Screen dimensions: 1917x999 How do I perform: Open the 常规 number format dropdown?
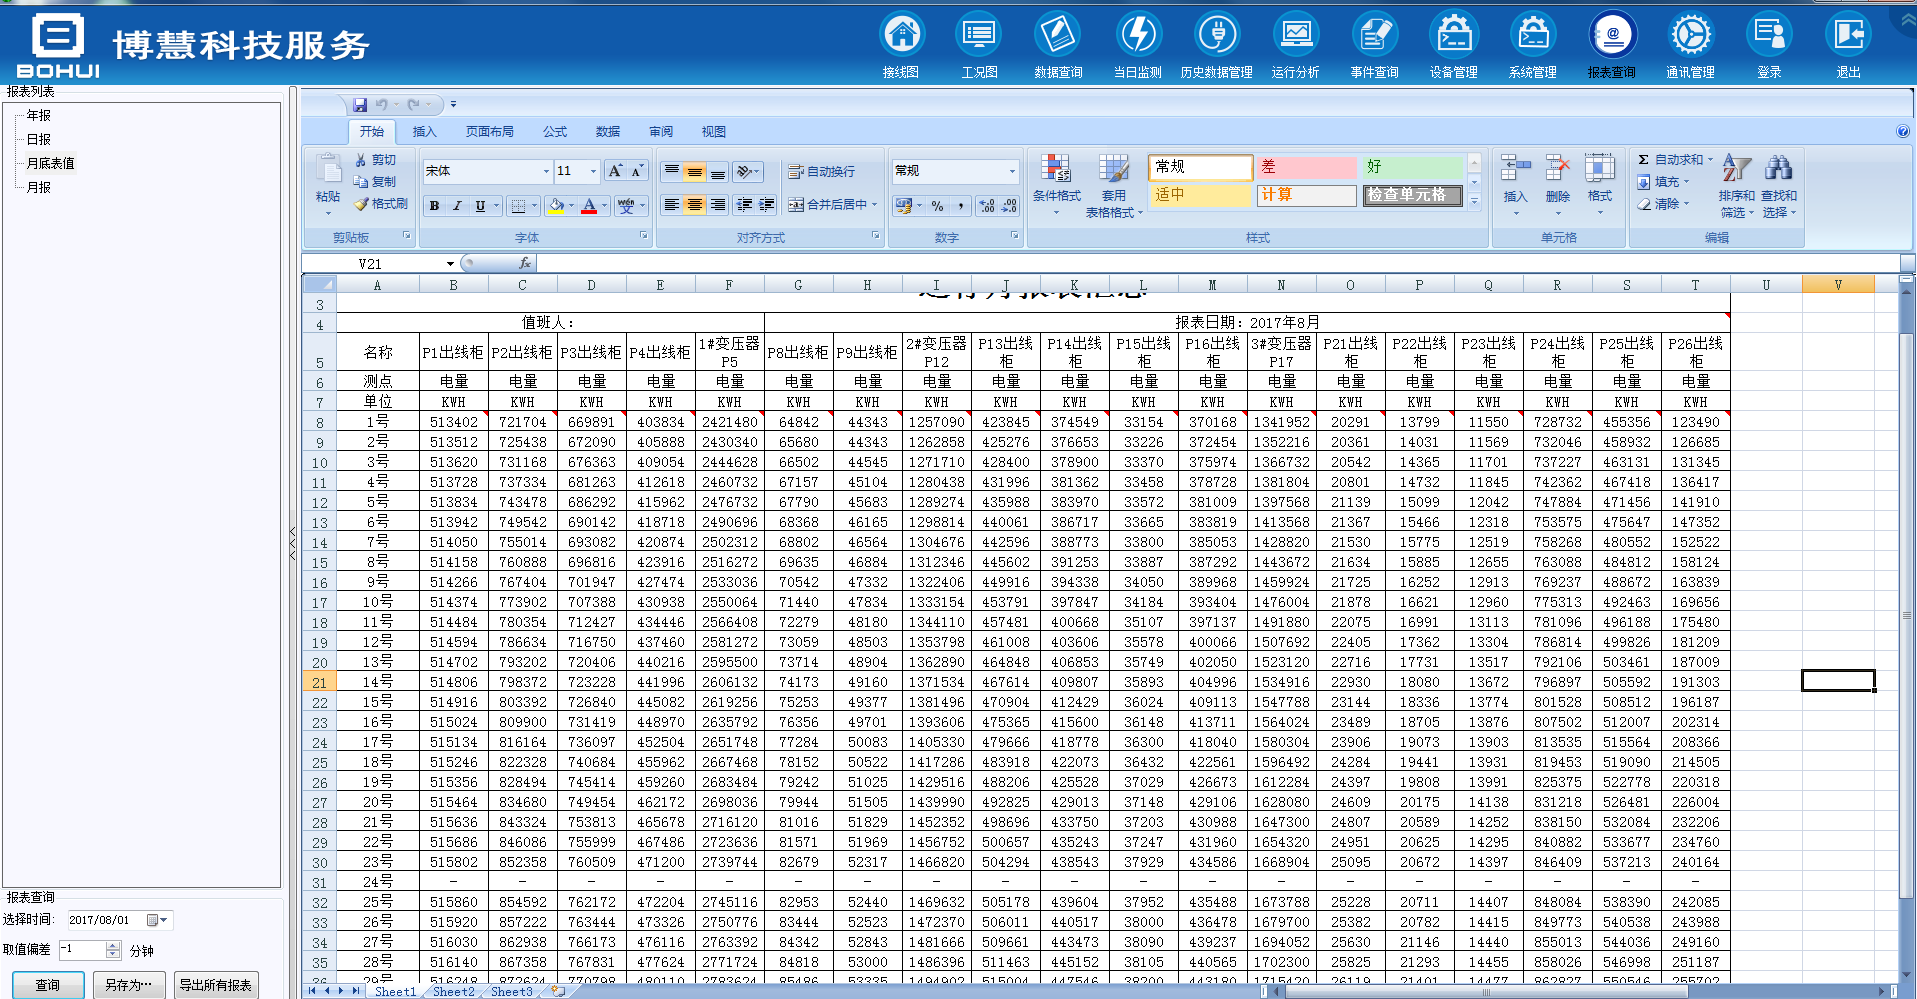tap(1011, 171)
